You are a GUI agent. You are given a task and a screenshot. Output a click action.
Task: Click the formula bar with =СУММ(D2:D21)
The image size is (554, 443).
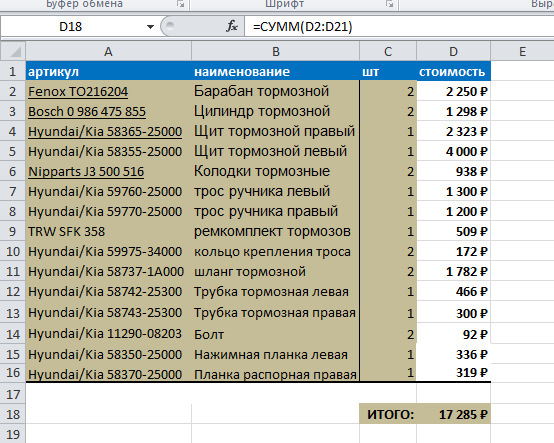click(x=399, y=26)
